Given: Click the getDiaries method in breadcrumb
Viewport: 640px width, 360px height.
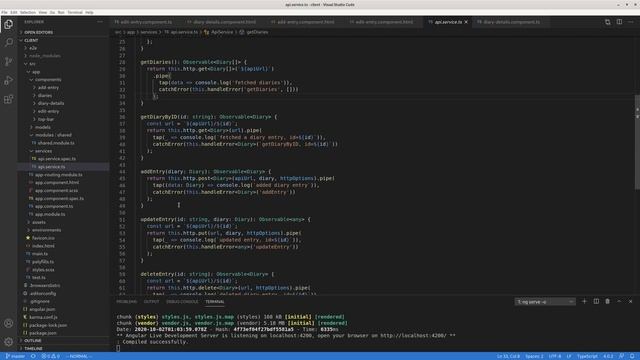Looking at the screenshot, I should (254, 32).
